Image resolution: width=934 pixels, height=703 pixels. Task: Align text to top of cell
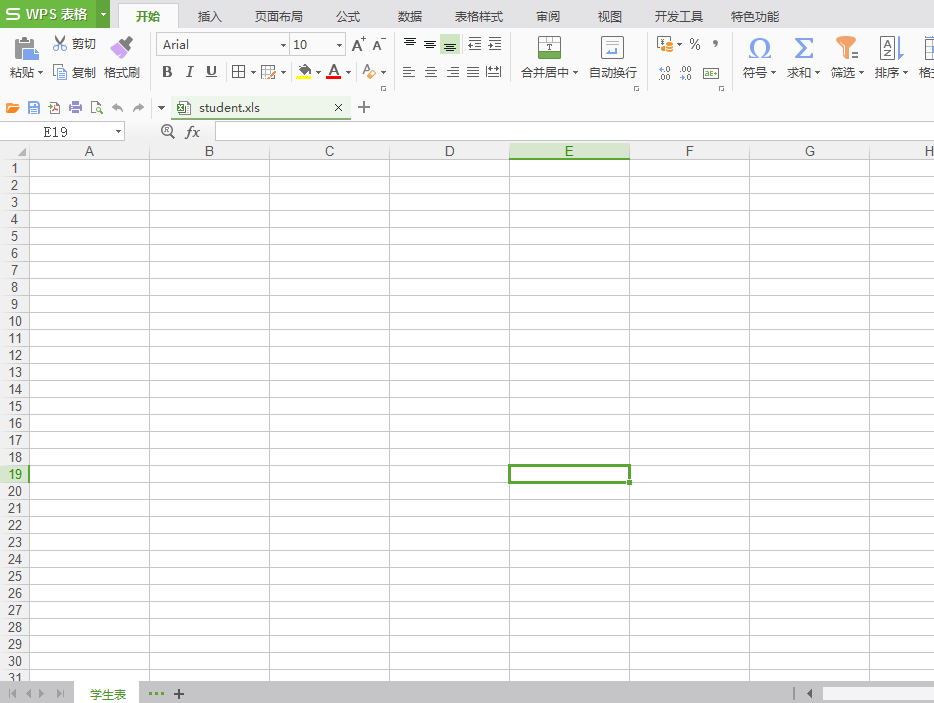[x=410, y=43]
